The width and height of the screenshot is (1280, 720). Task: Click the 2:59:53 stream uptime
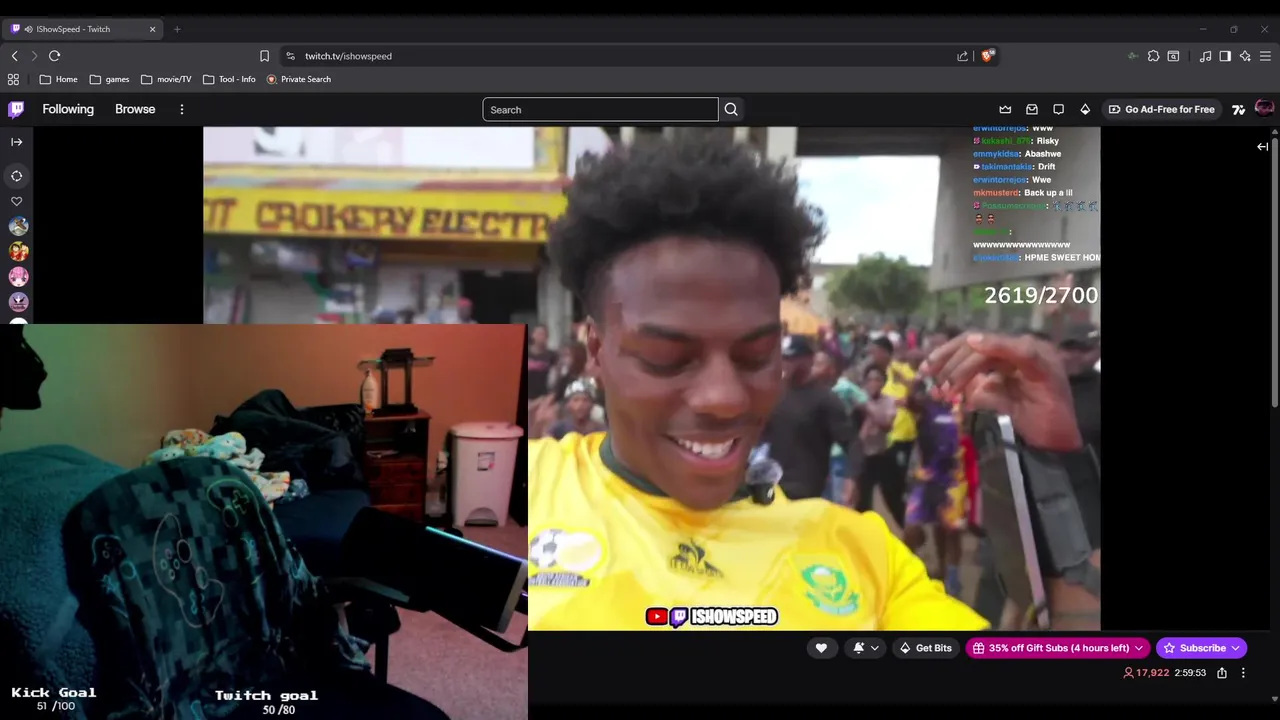(1190, 673)
